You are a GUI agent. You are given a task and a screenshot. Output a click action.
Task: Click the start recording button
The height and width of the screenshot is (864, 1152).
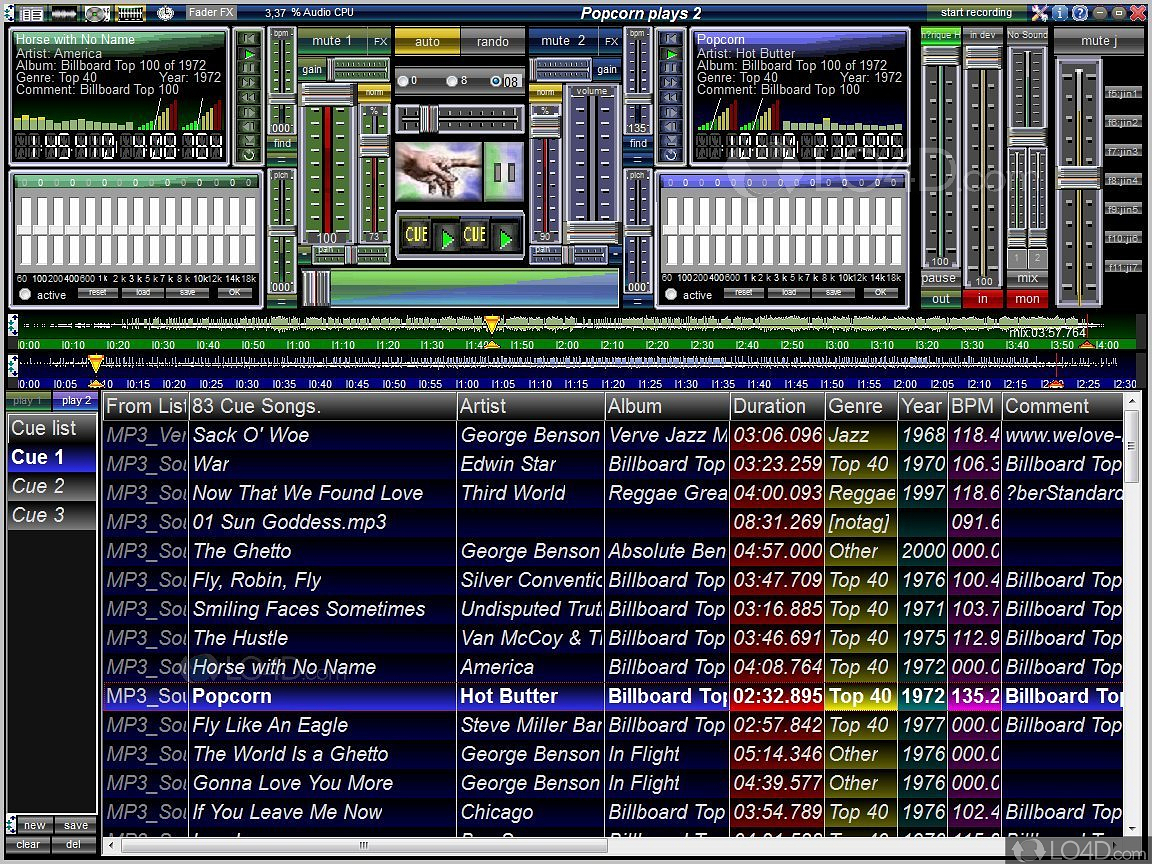coord(976,13)
